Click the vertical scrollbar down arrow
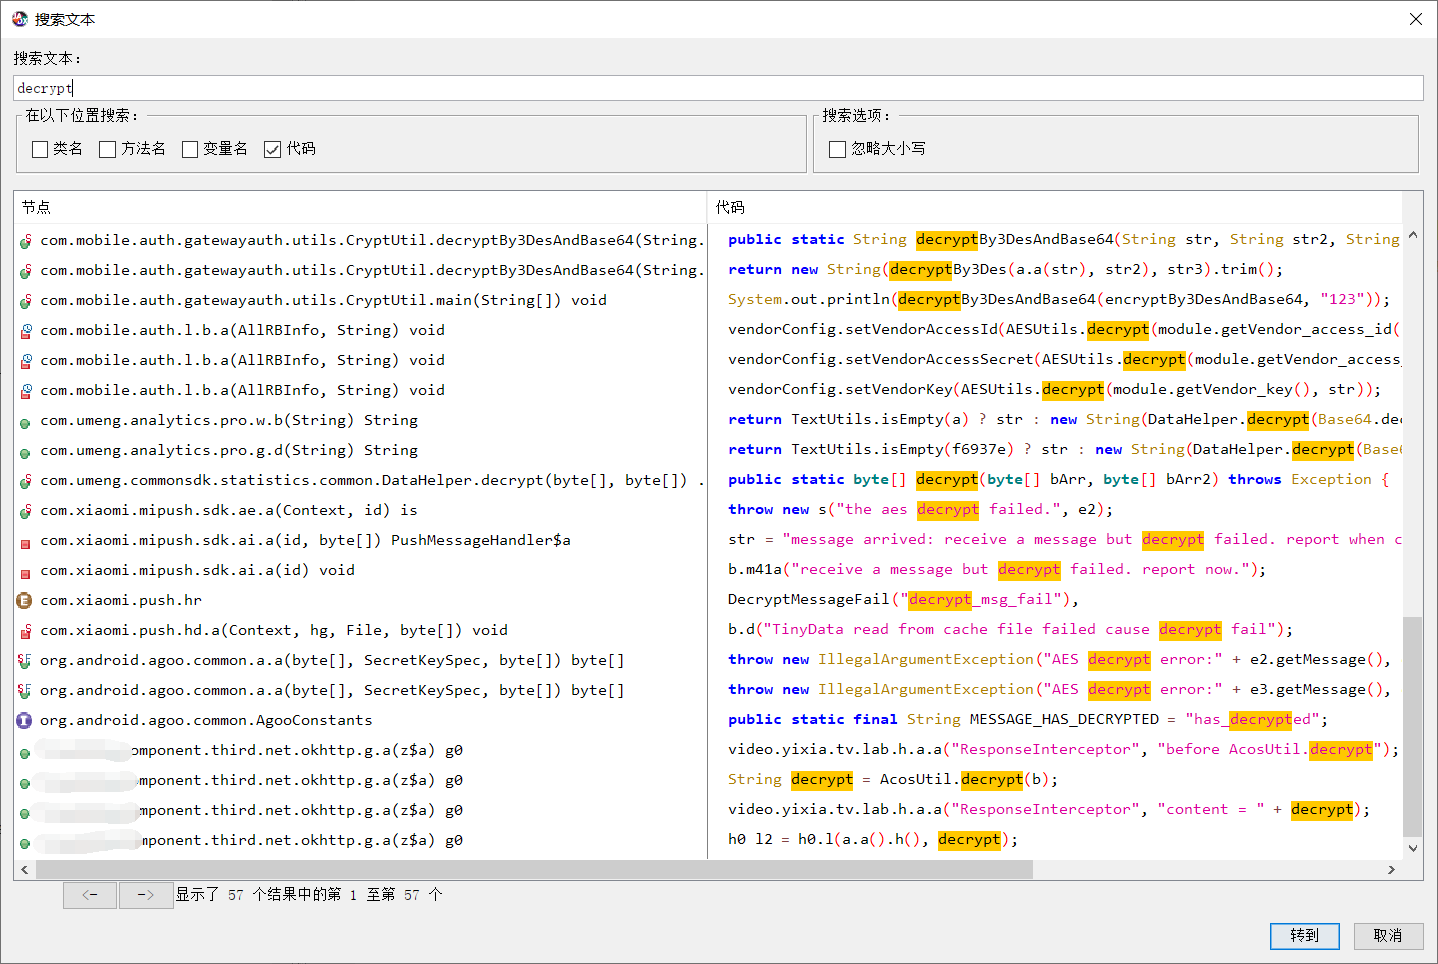Image resolution: width=1438 pixels, height=964 pixels. coord(1412,848)
